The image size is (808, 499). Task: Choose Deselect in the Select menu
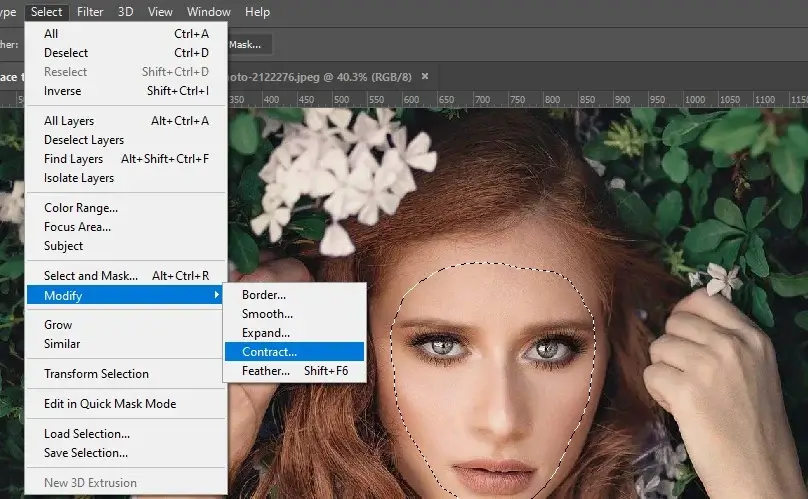[126, 53]
